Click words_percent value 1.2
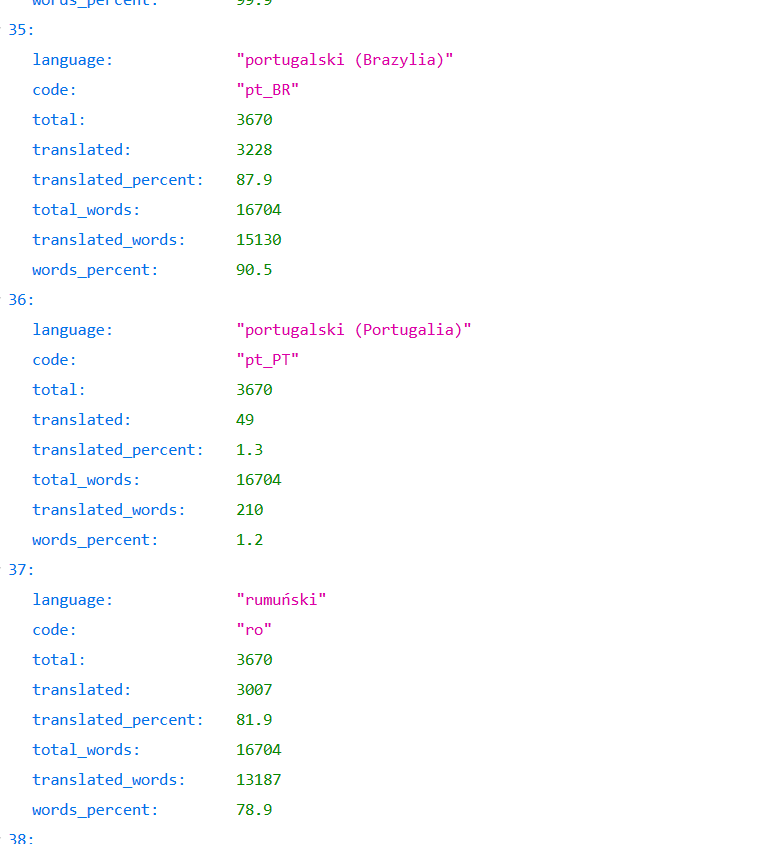The width and height of the screenshot is (776, 844). [x=250, y=540]
